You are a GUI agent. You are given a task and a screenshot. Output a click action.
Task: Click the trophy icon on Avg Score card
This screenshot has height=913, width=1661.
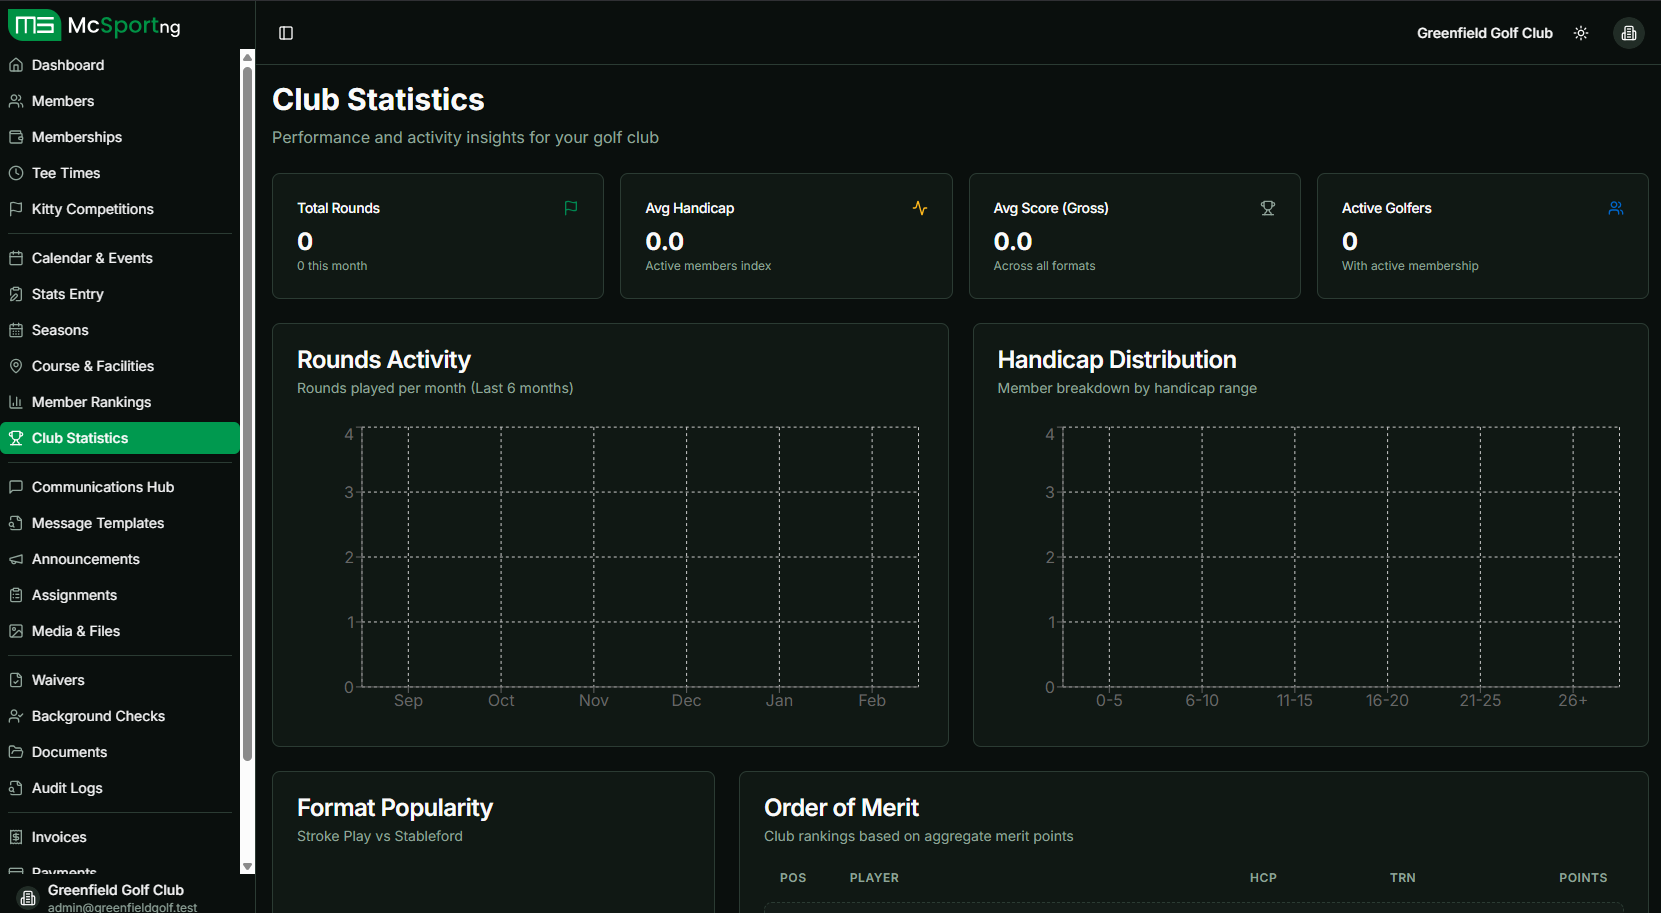pyautogui.click(x=1268, y=208)
